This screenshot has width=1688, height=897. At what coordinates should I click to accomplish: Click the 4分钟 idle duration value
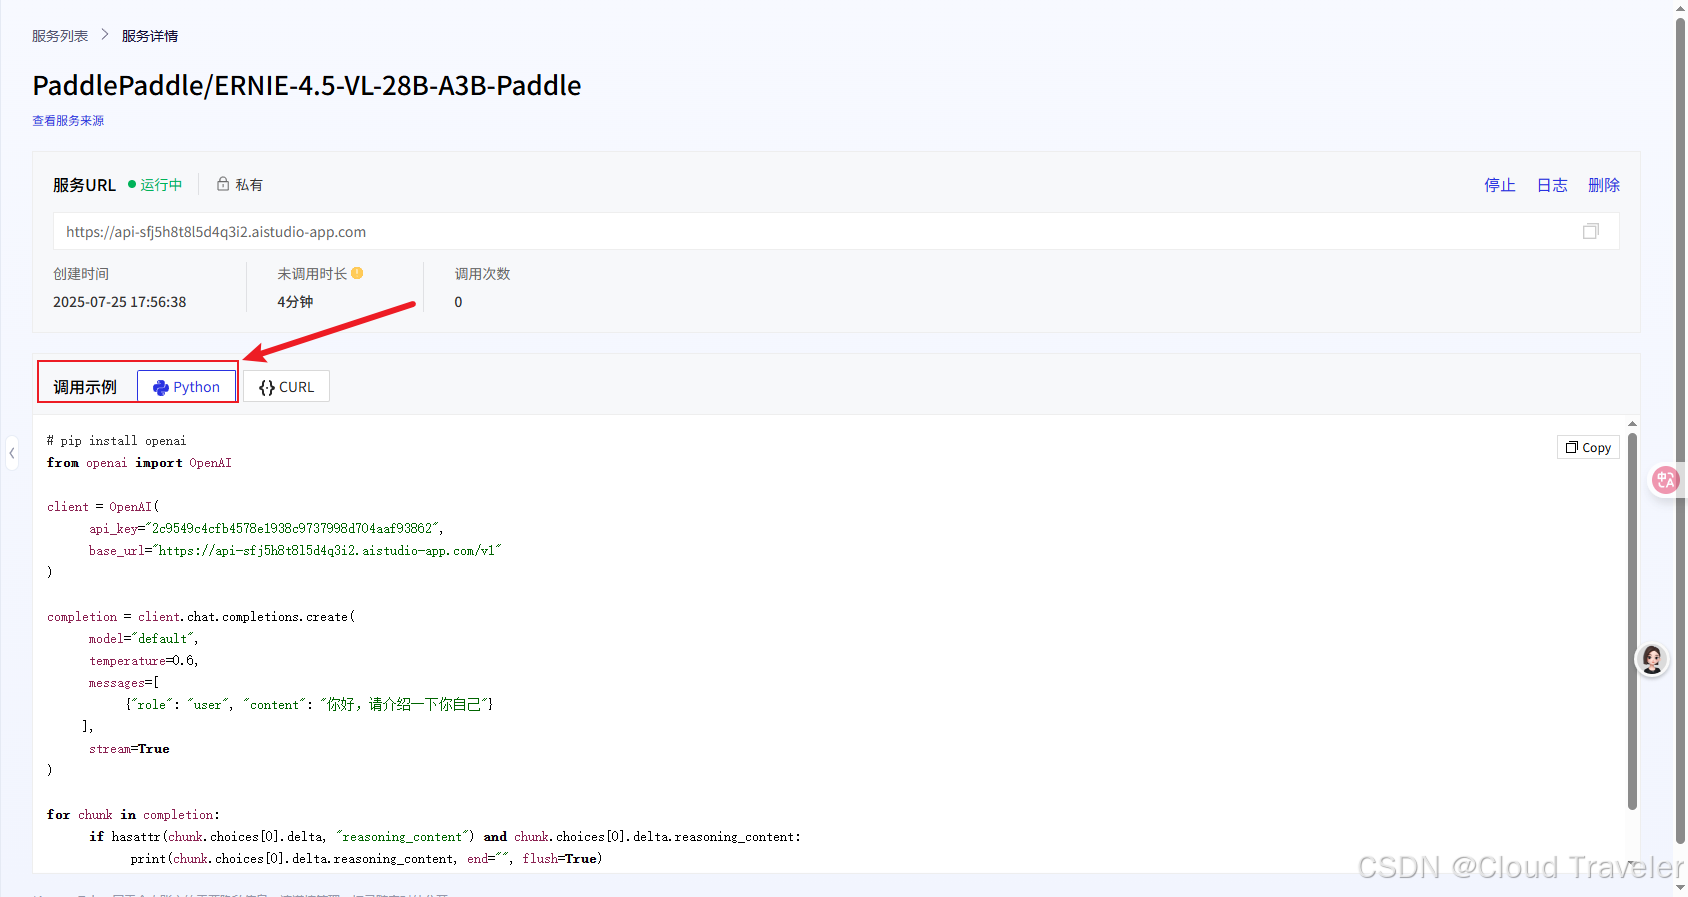[x=295, y=302]
